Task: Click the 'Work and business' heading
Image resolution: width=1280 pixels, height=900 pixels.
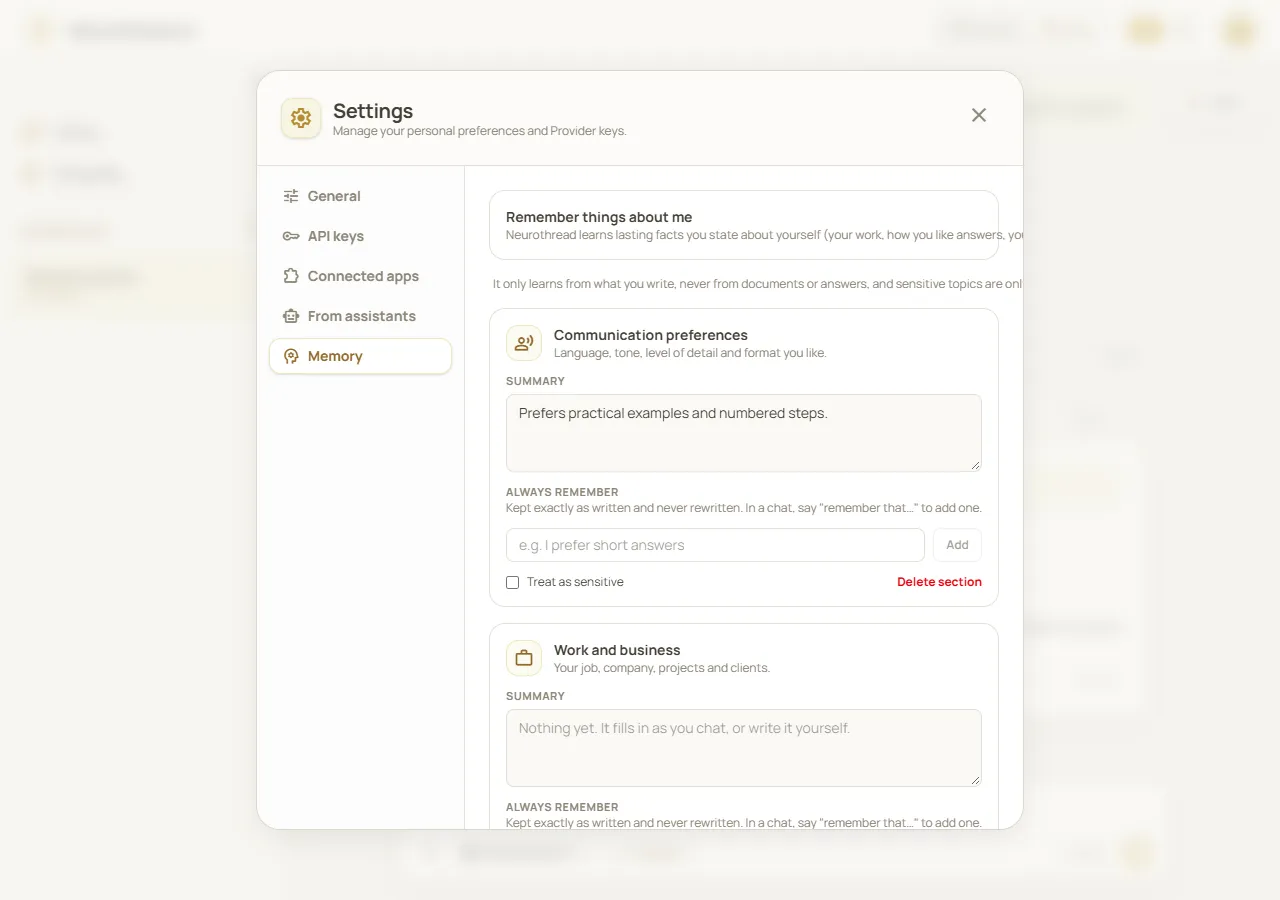Action: point(617,650)
